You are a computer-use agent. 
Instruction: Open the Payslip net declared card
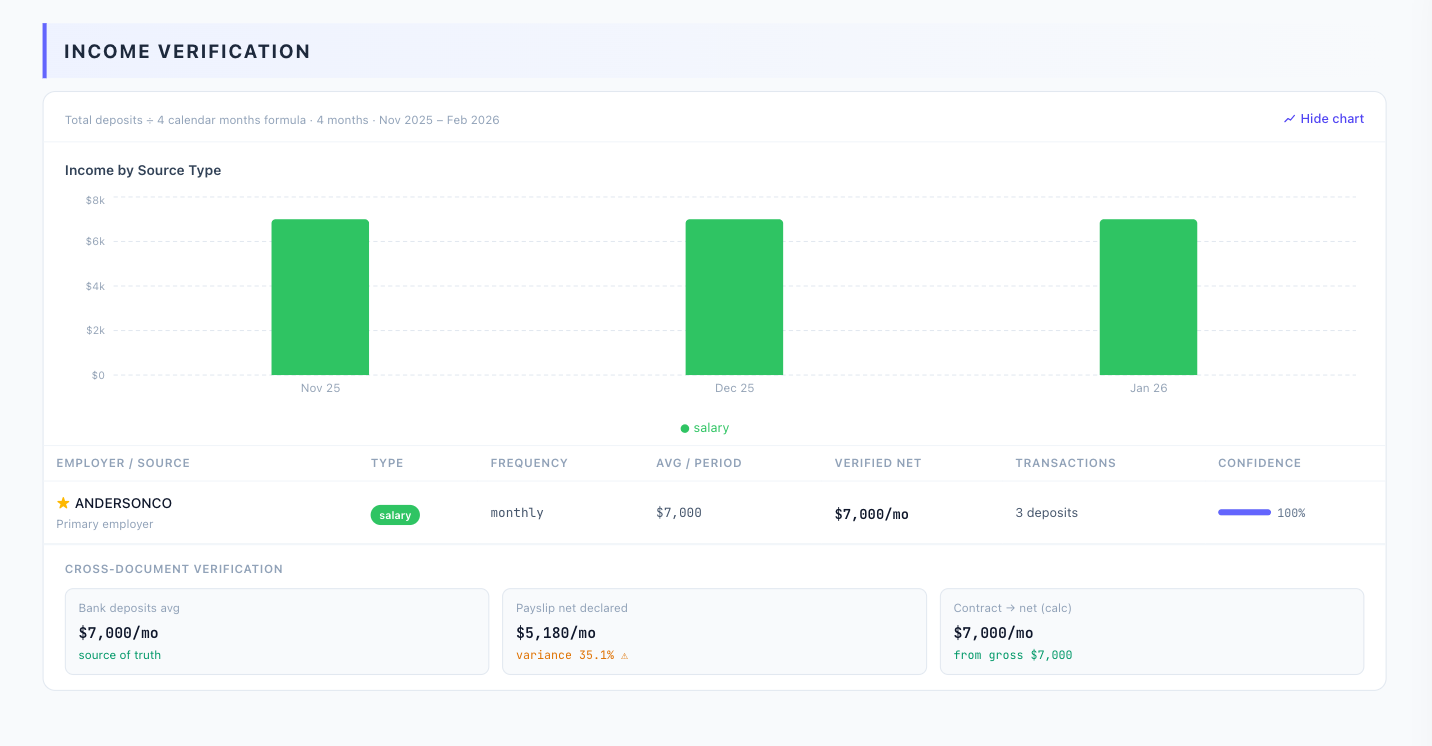(x=714, y=631)
